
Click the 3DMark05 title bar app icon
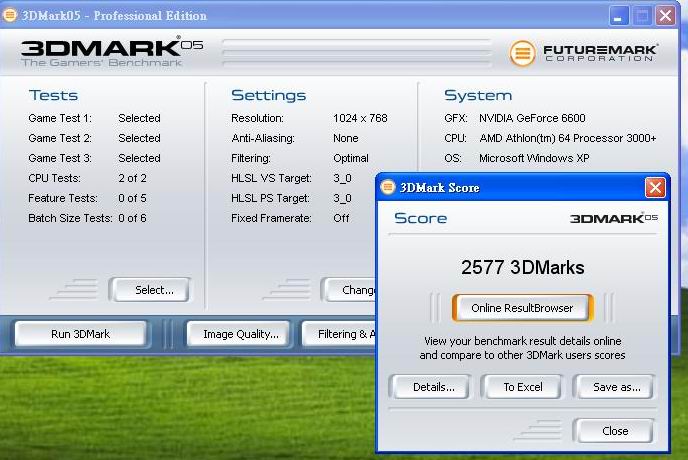tap(10, 15)
